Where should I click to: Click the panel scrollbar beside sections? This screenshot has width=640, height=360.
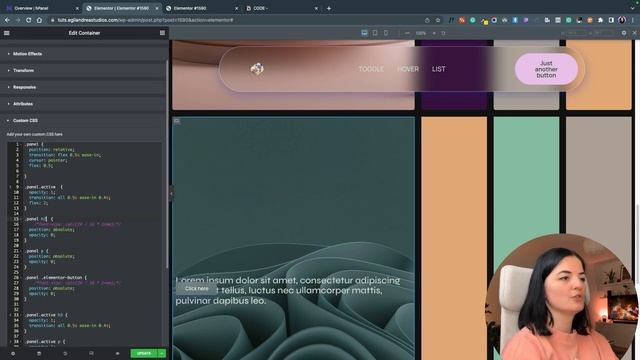pyautogui.click(x=167, y=163)
